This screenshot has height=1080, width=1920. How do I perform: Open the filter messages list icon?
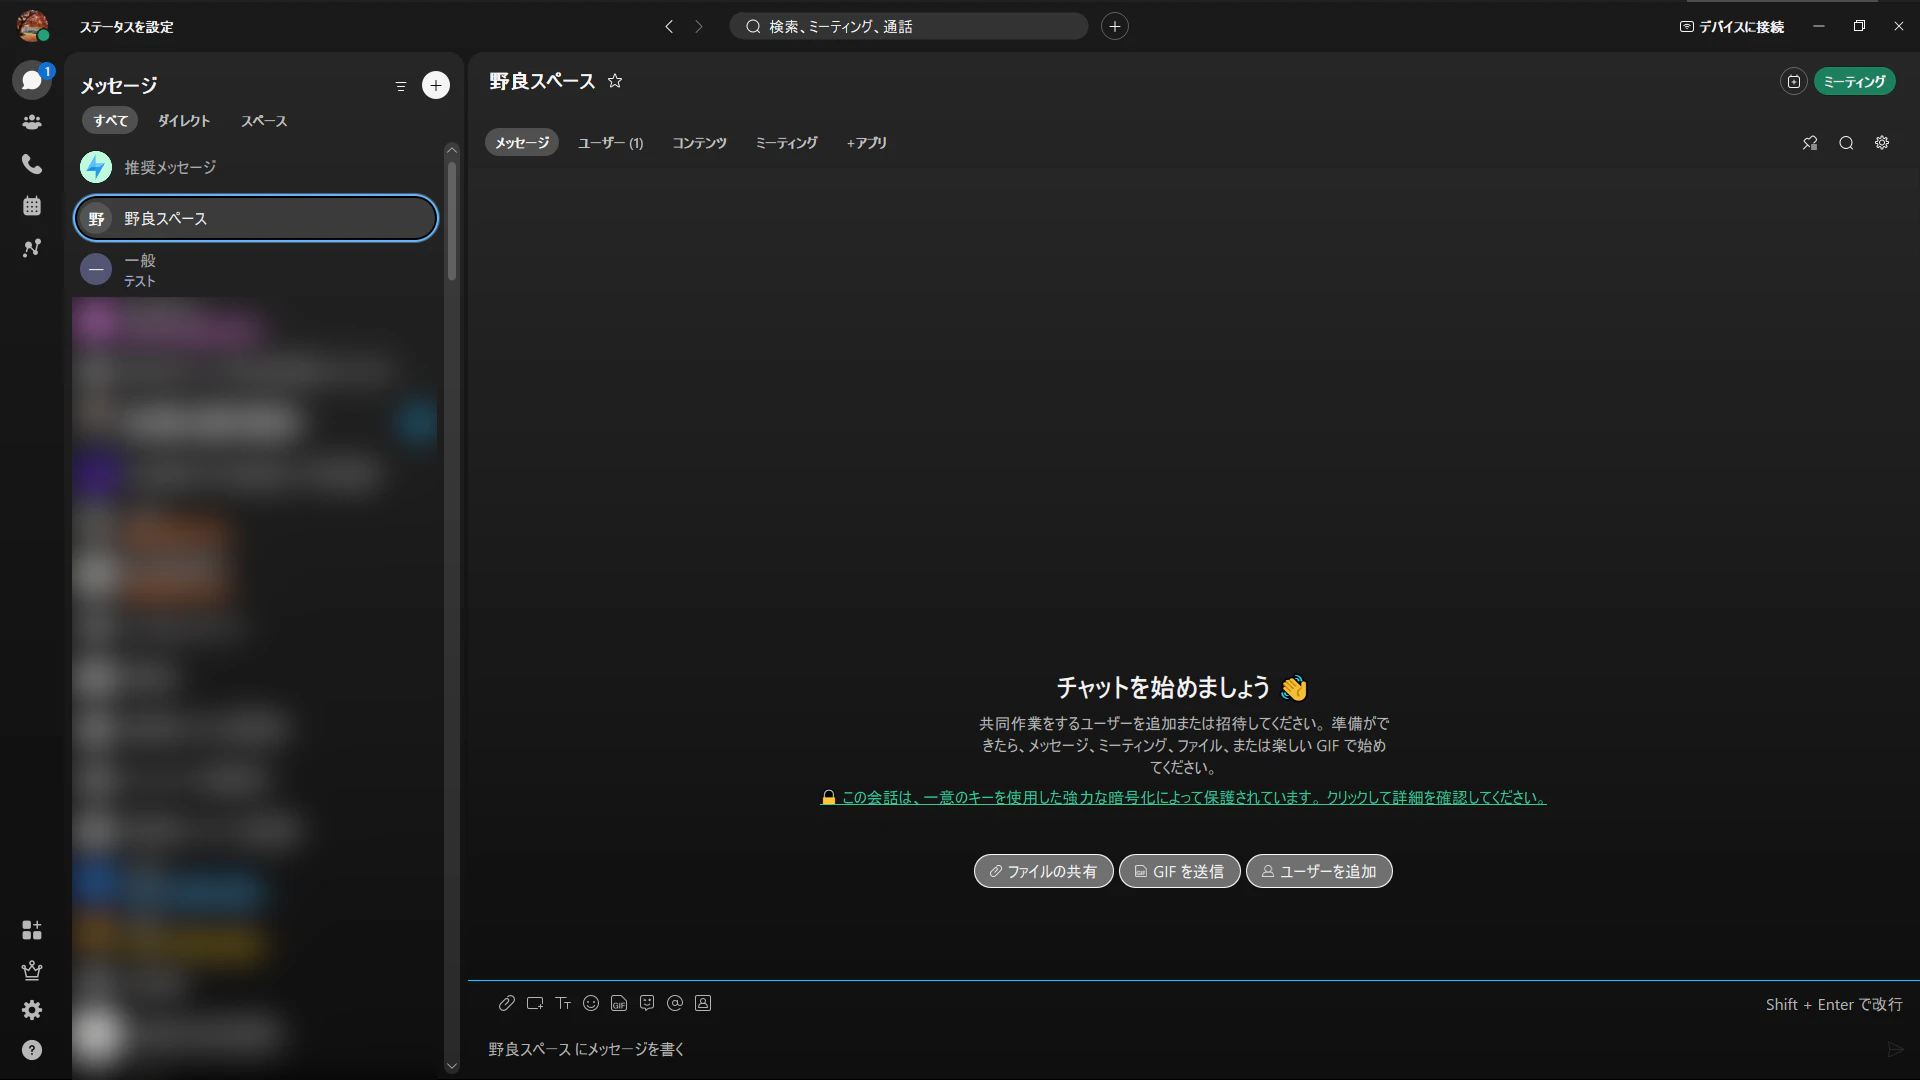pyautogui.click(x=401, y=86)
